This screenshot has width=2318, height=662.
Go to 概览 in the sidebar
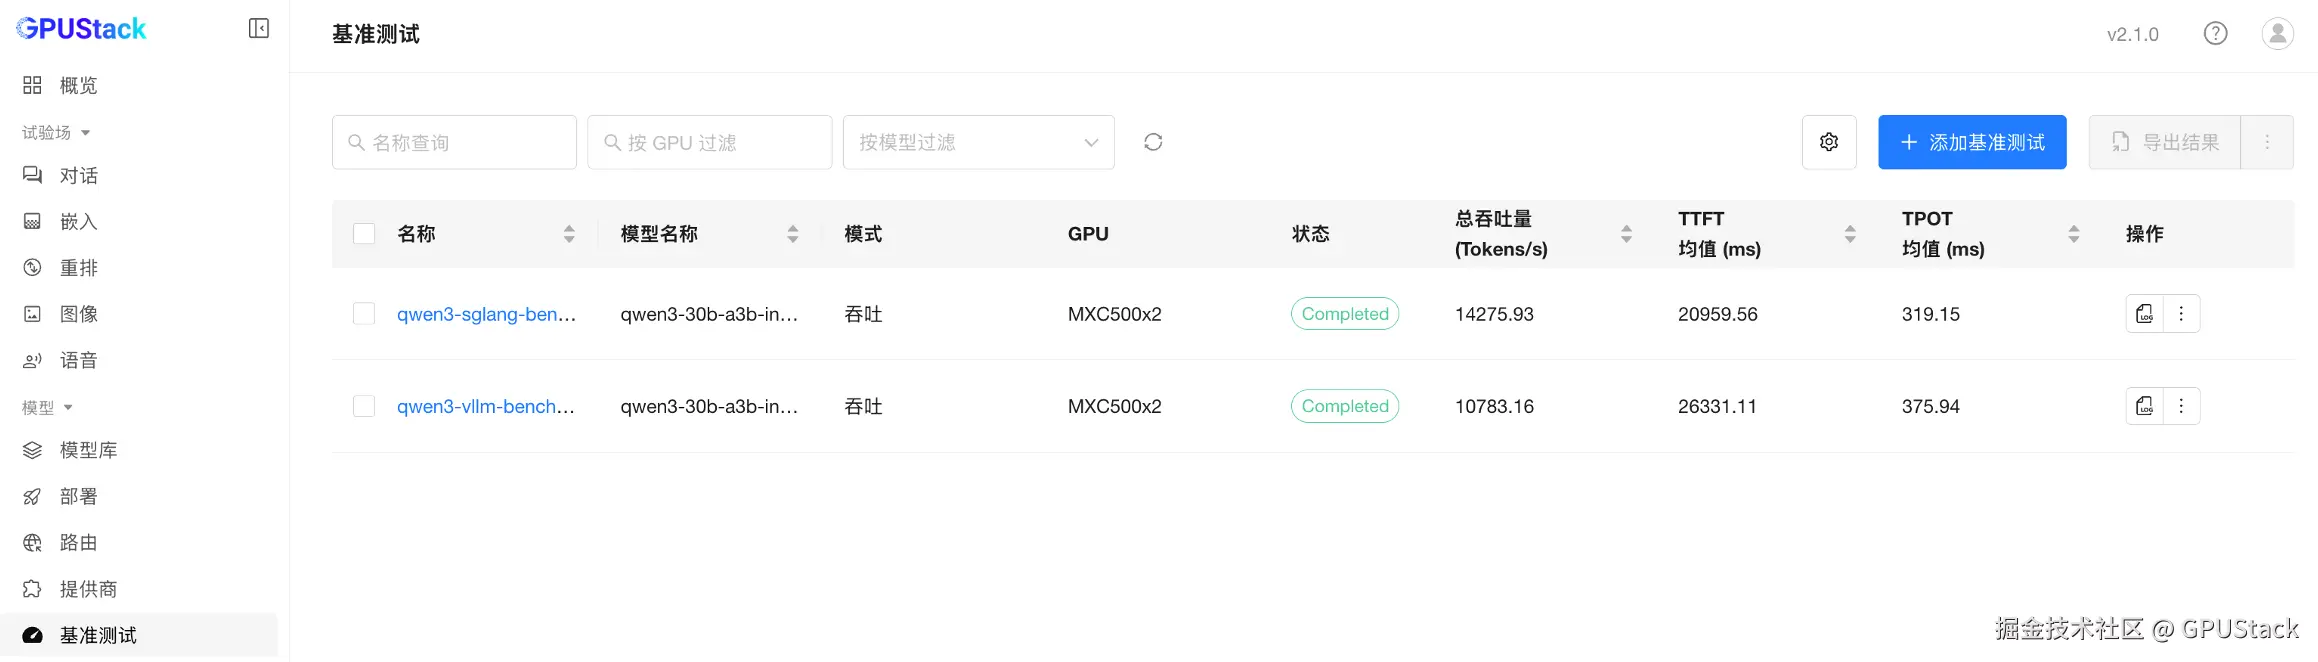pyautogui.click(x=78, y=86)
